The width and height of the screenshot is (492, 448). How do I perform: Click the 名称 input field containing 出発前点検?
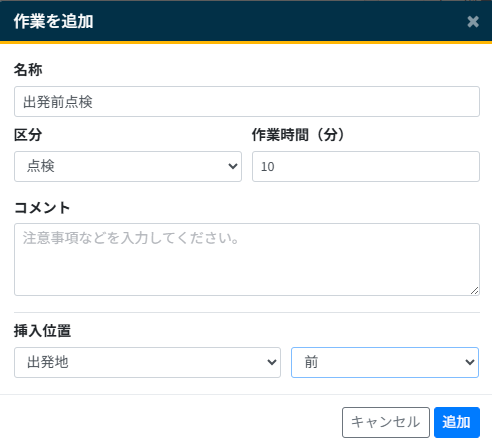pyautogui.click(x=247, y=102)
